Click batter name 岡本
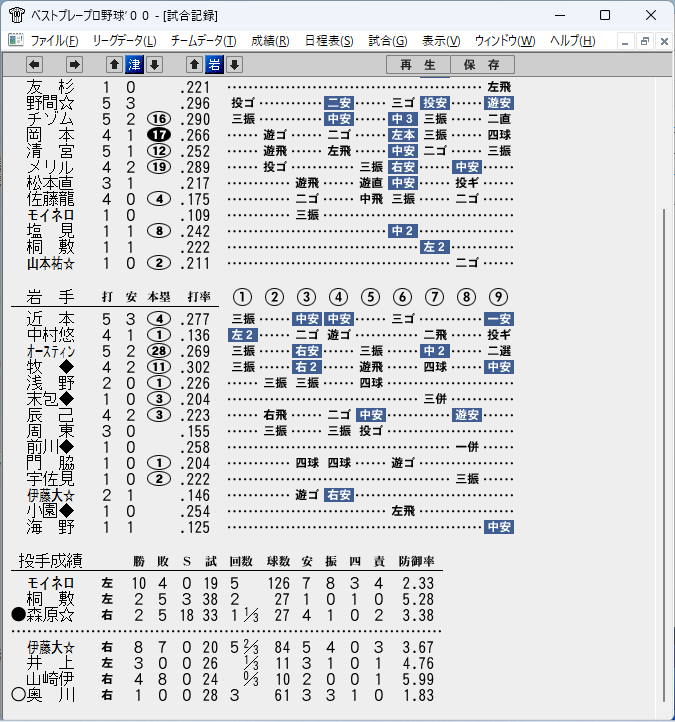The image size is (675, 722). pyautogui.click(x=51, y=135)
